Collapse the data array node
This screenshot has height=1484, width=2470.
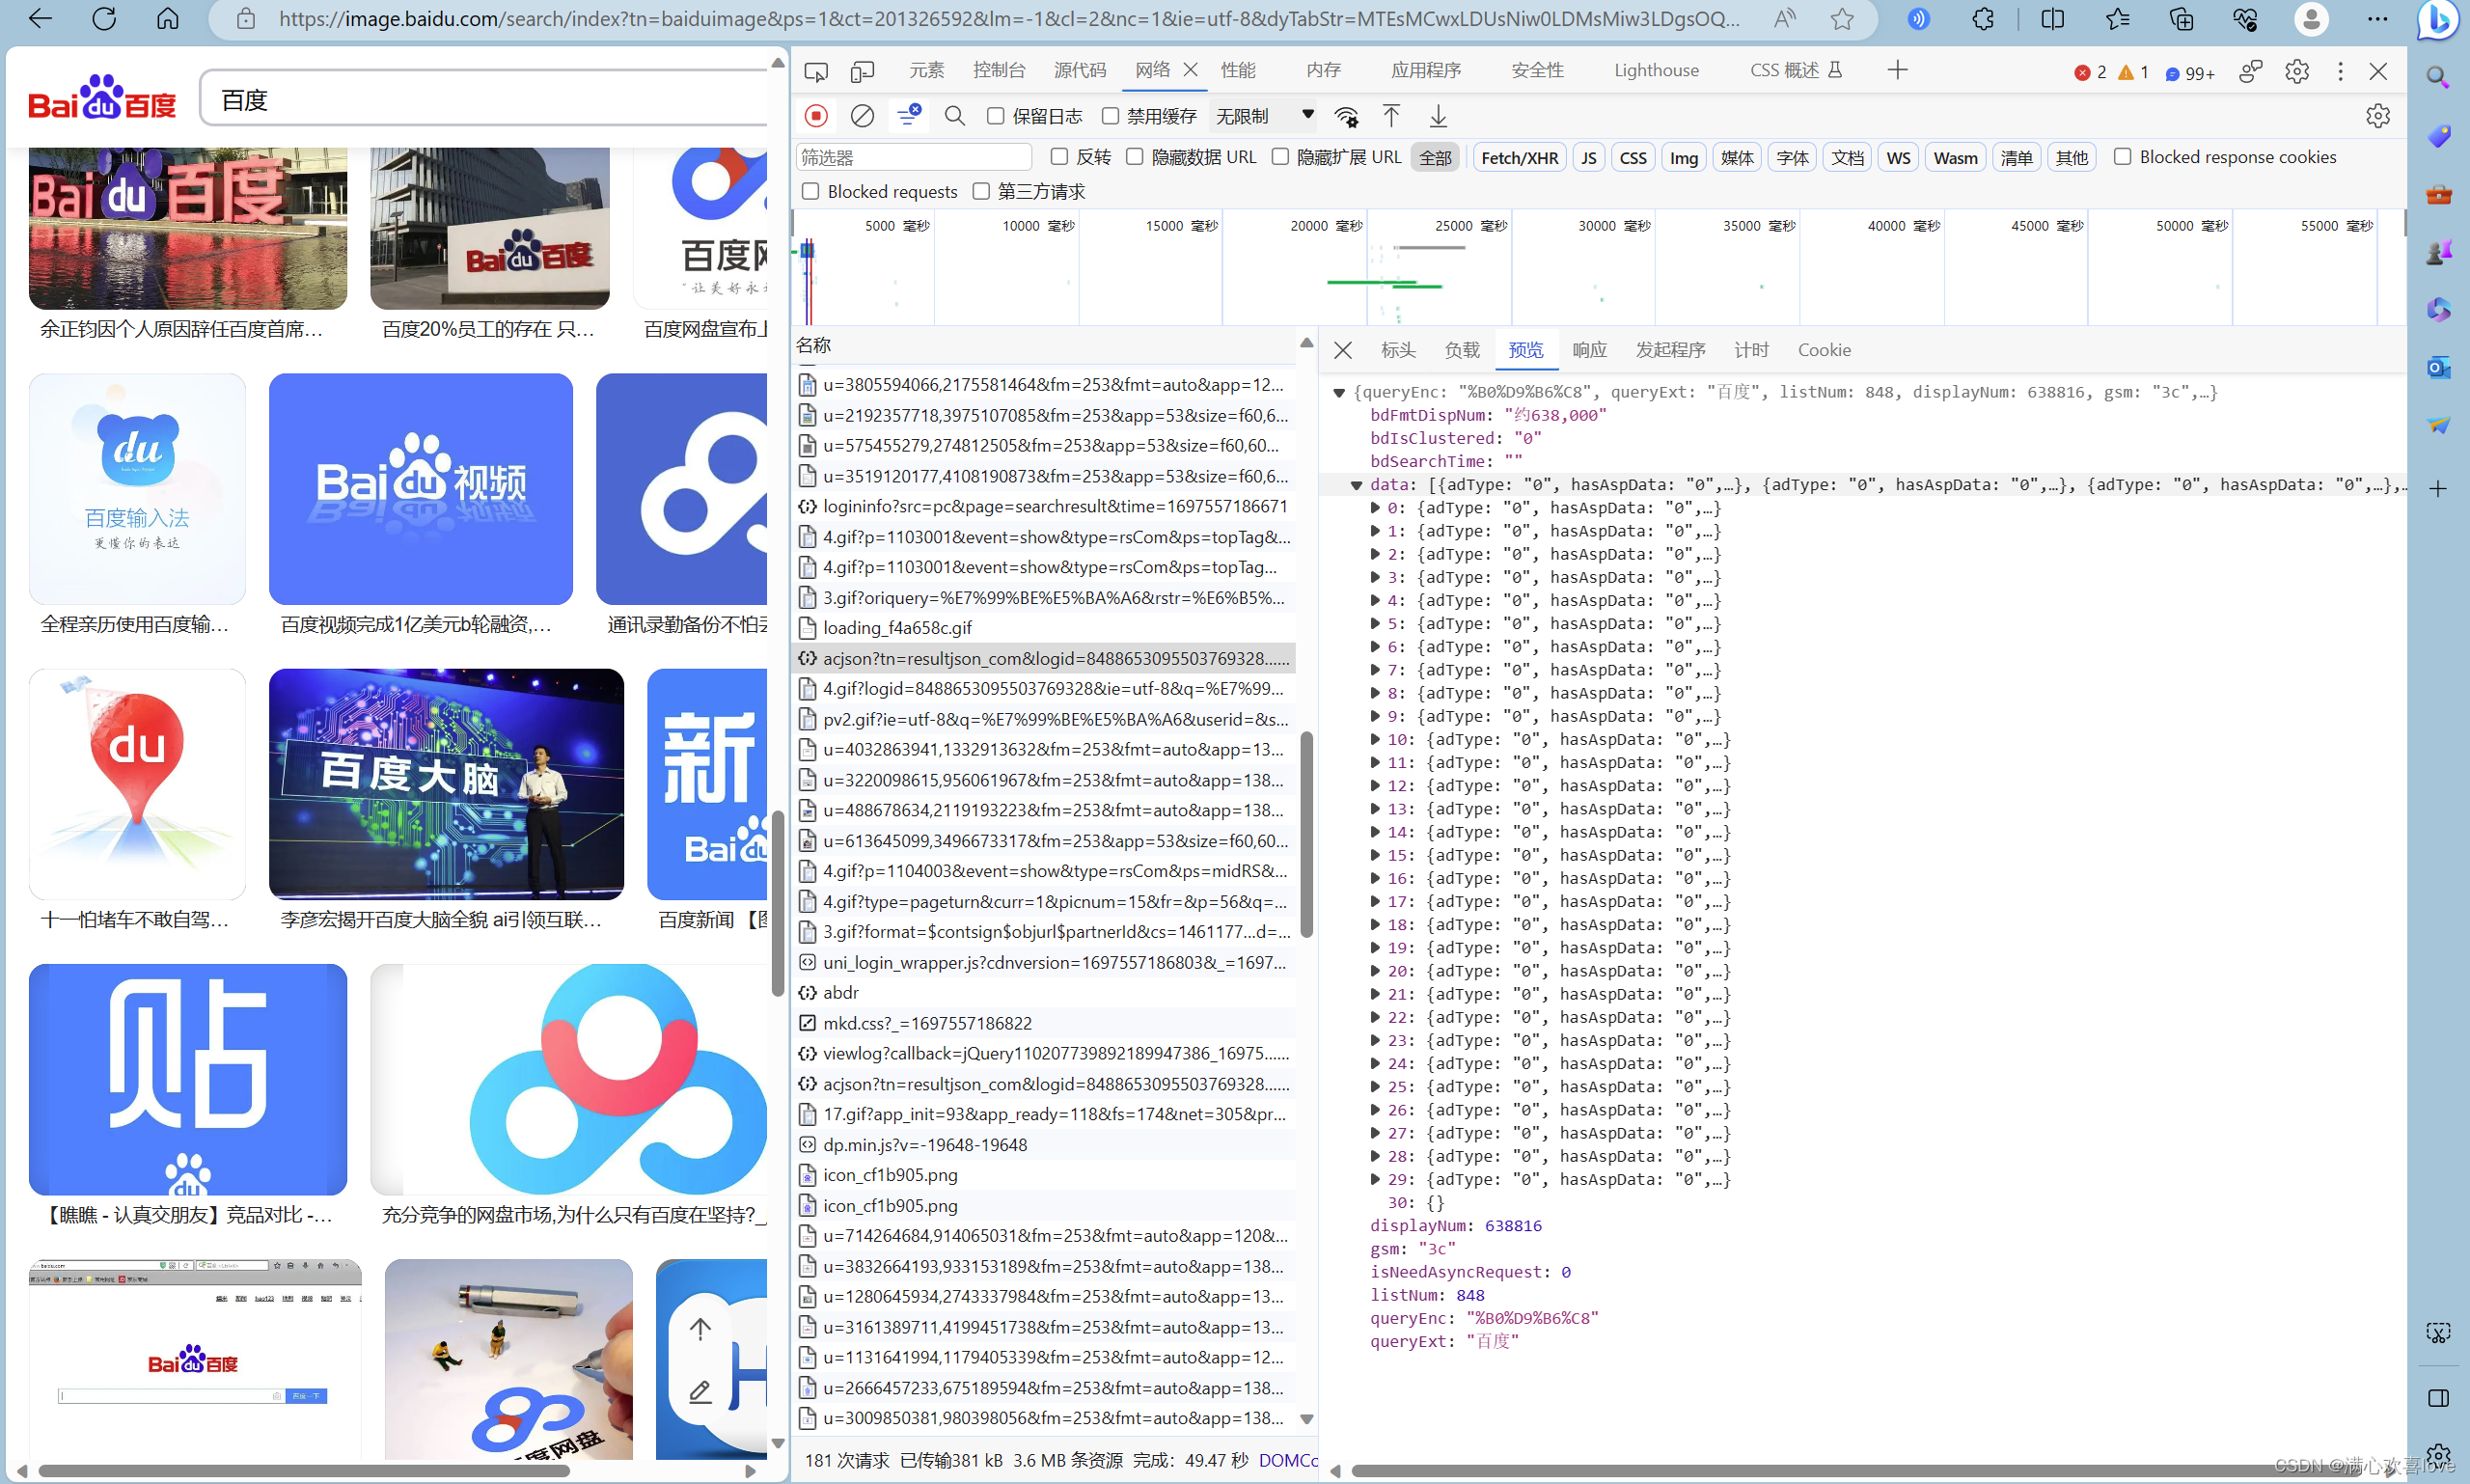click(x=1356, y=485)
